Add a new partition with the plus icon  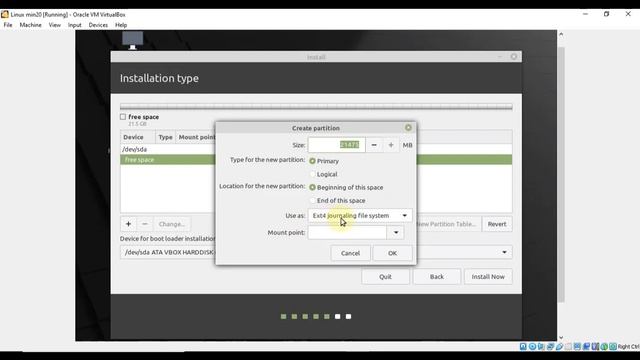(x=128, y=224)
